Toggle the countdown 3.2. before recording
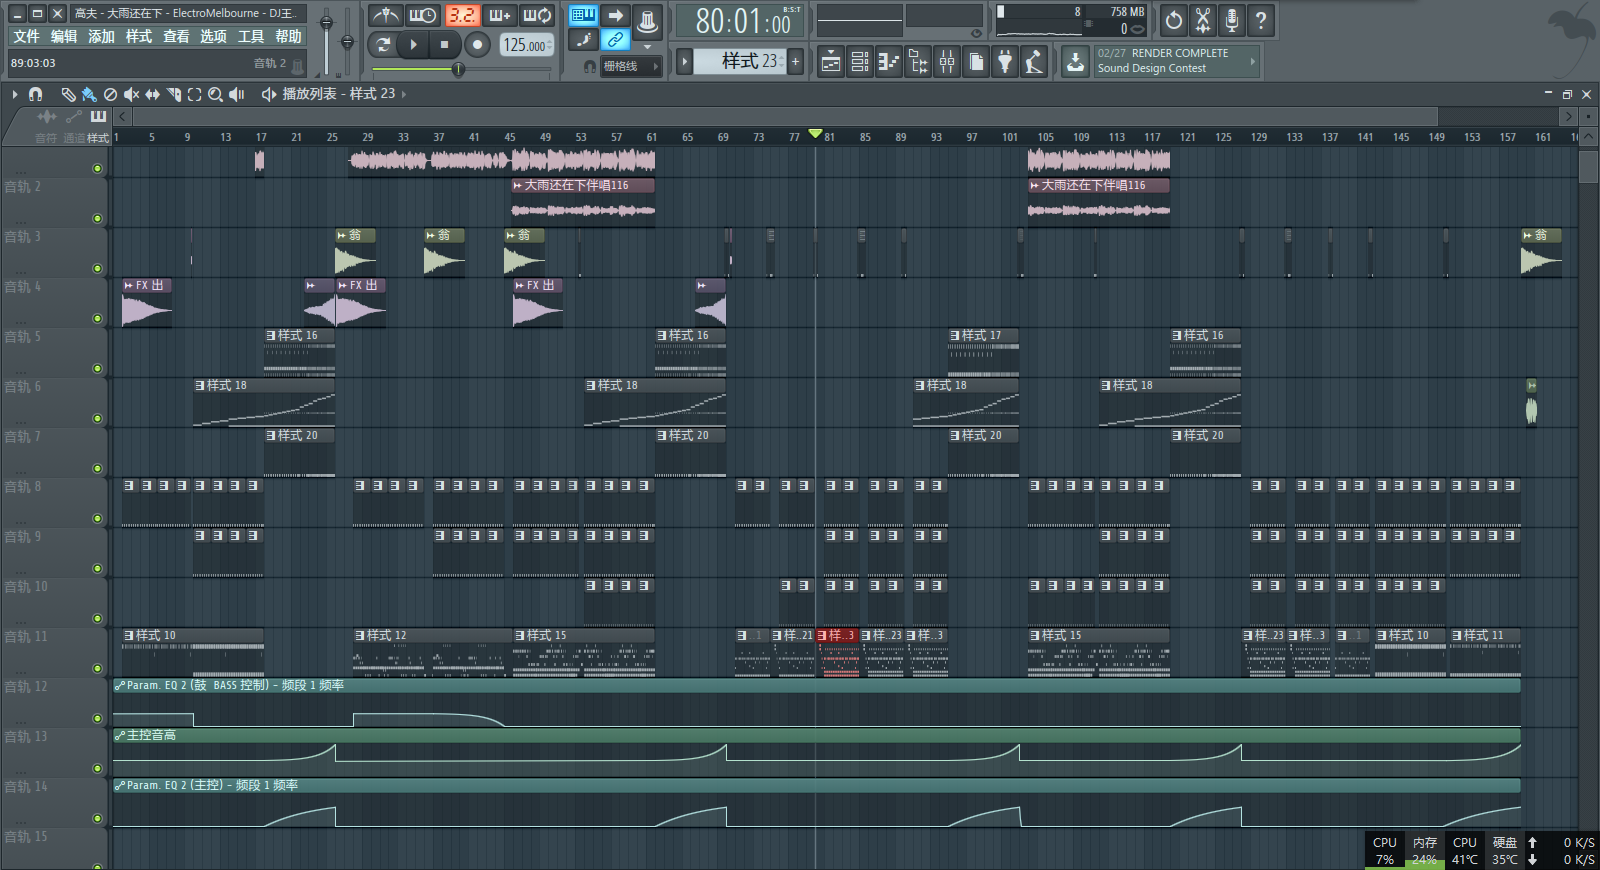 pos(462,16)
